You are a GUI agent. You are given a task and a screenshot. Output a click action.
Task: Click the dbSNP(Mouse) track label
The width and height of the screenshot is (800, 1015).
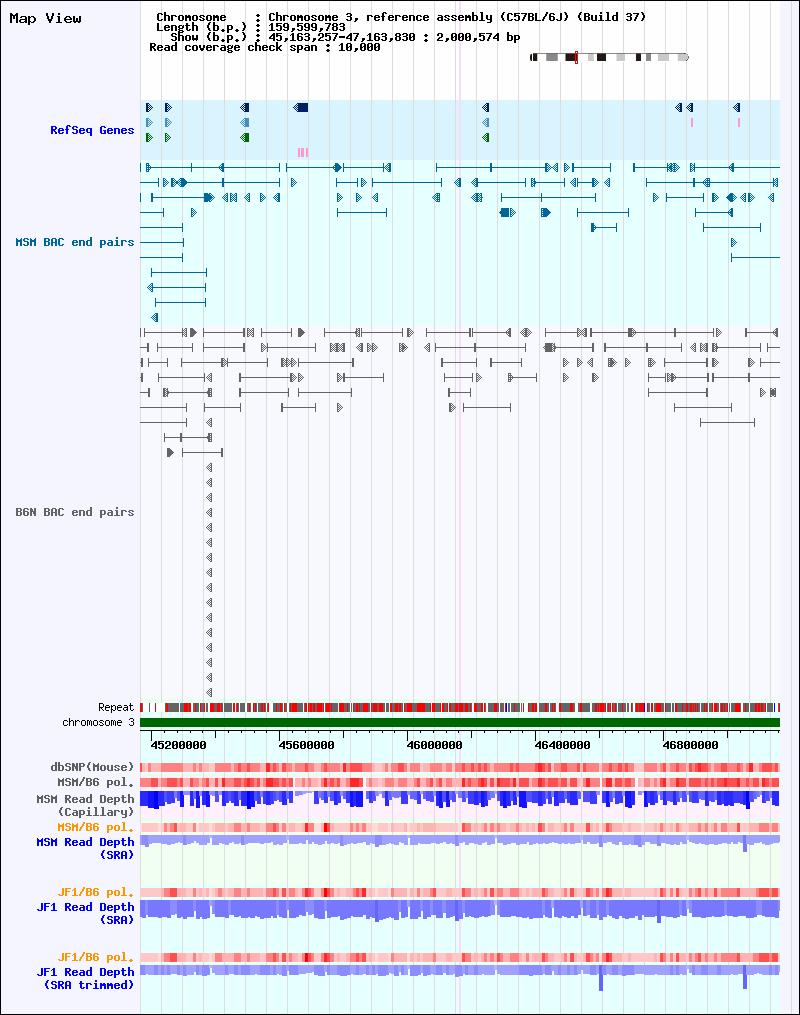pos(92,767)
